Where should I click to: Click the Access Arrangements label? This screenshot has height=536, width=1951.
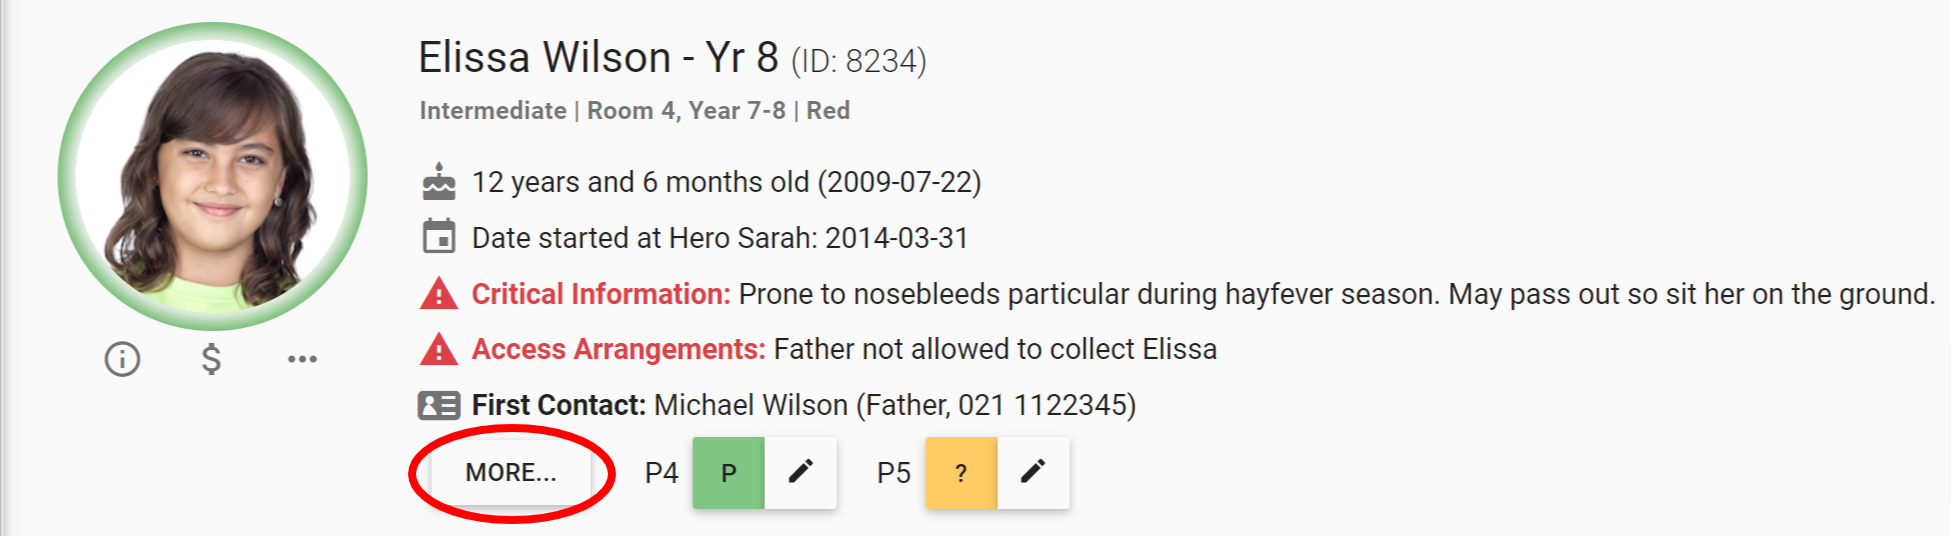(618, 349)
